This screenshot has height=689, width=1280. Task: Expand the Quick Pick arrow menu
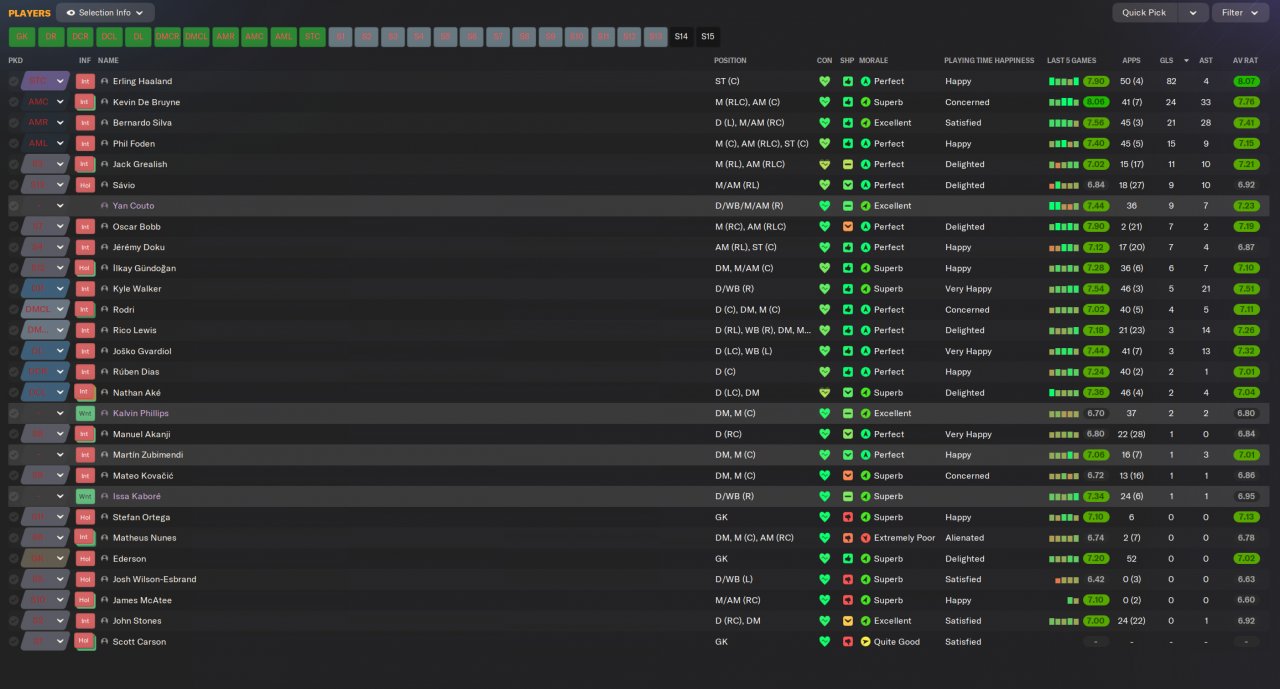pyautogui.click(x=1193, y=13)
